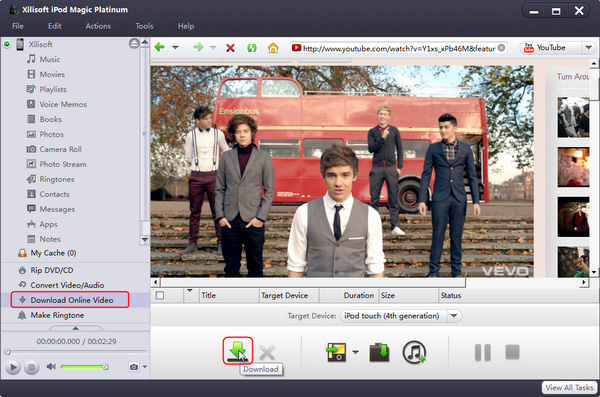
Task: Open Messages in the sidebar
Action: [57, 209]
